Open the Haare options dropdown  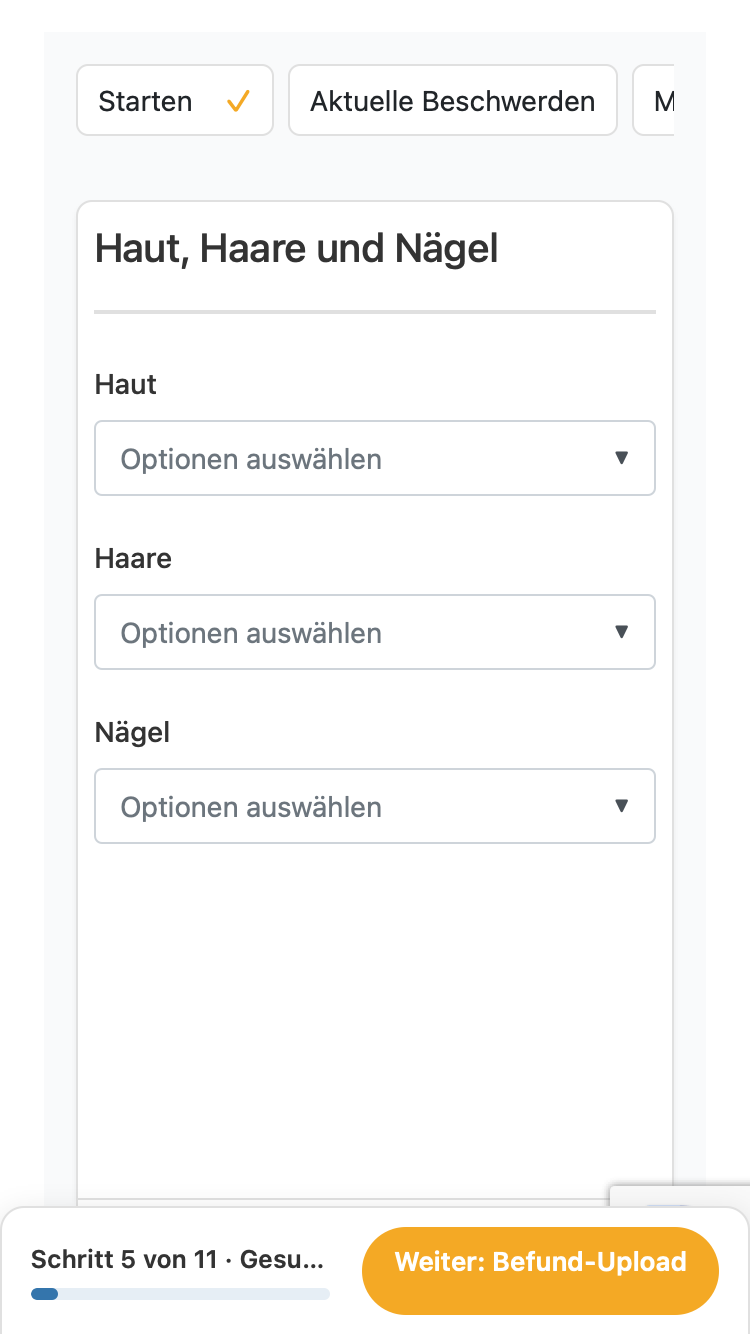click(x=375, y=632)
